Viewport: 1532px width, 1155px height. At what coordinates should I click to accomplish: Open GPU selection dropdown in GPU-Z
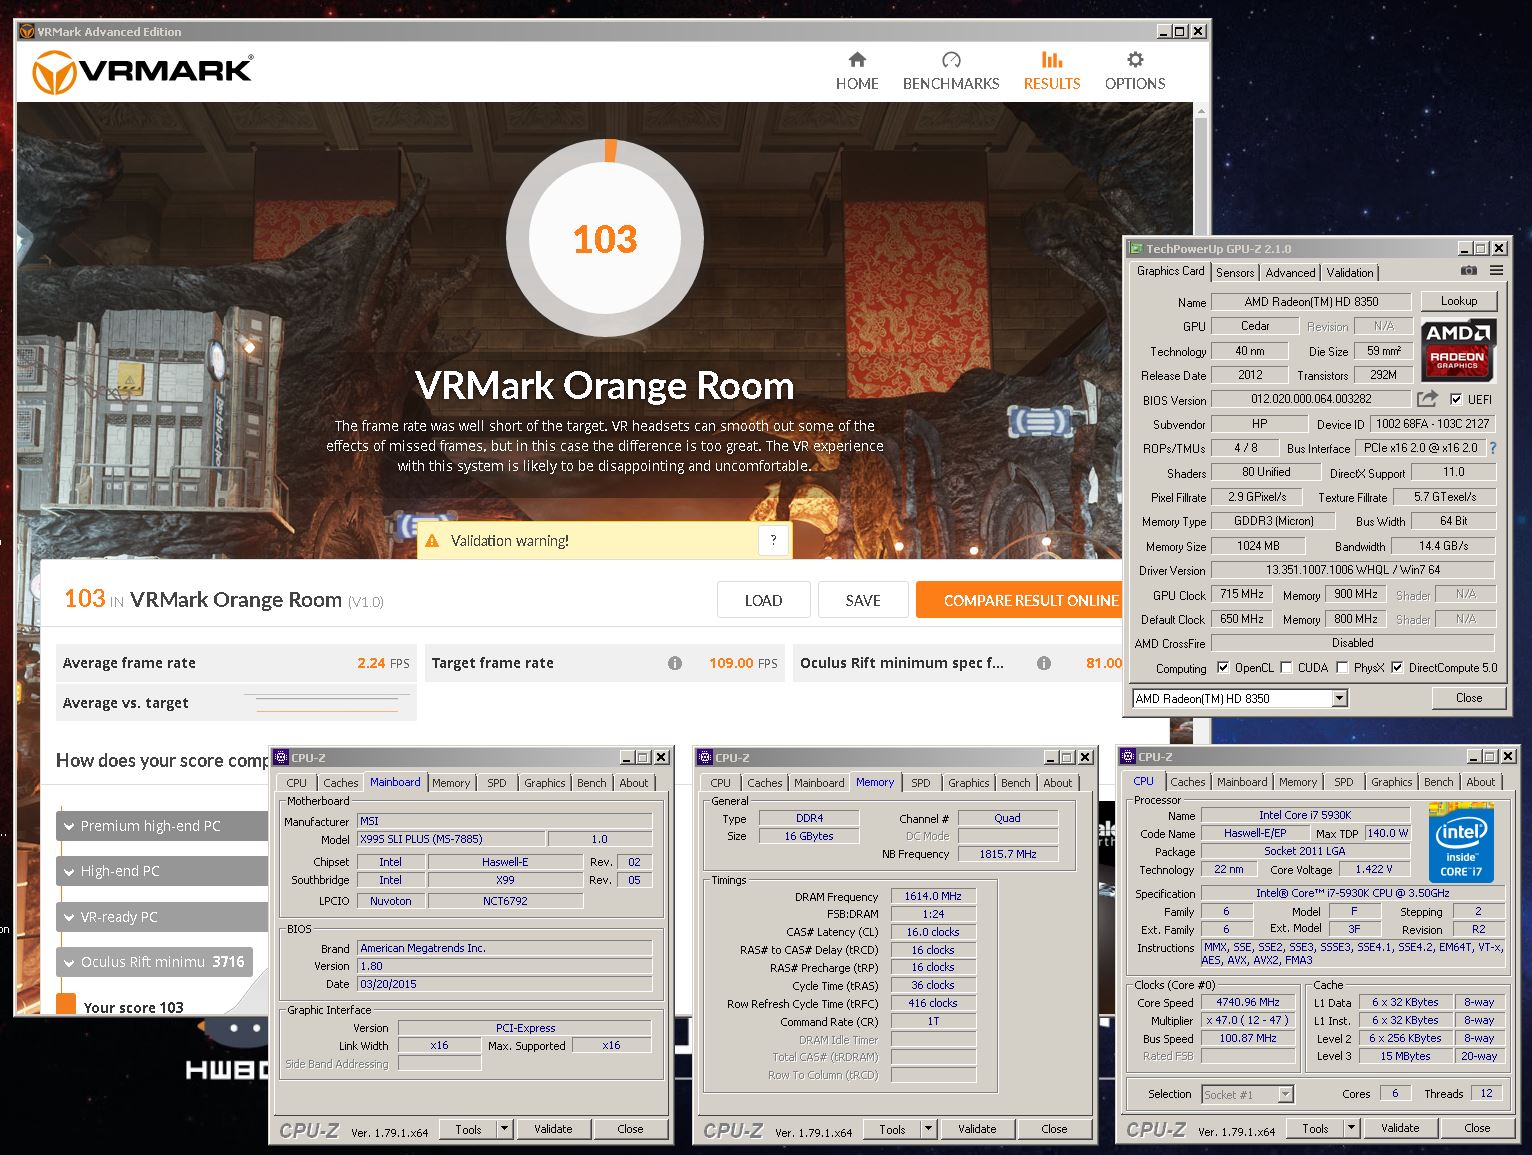(1339, 699)
